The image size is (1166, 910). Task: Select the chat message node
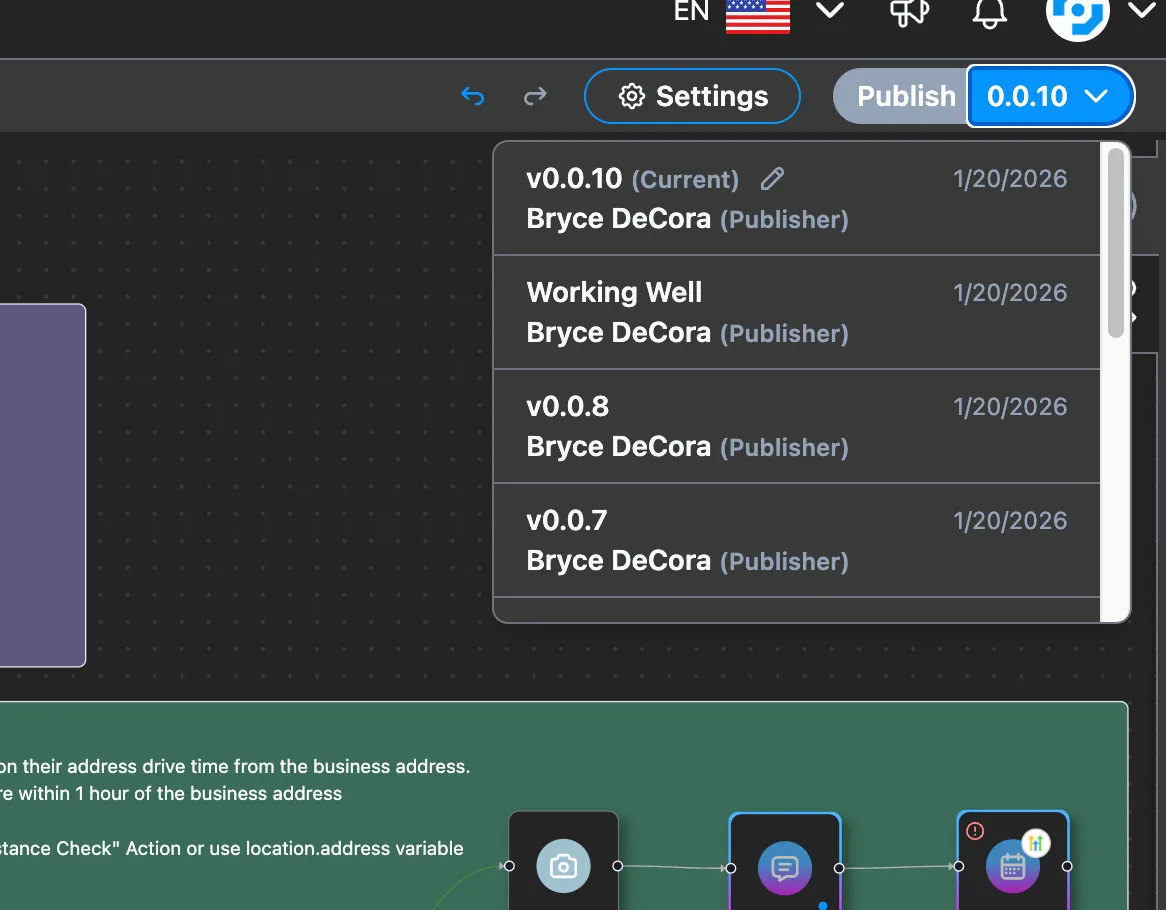pos(785,866)
